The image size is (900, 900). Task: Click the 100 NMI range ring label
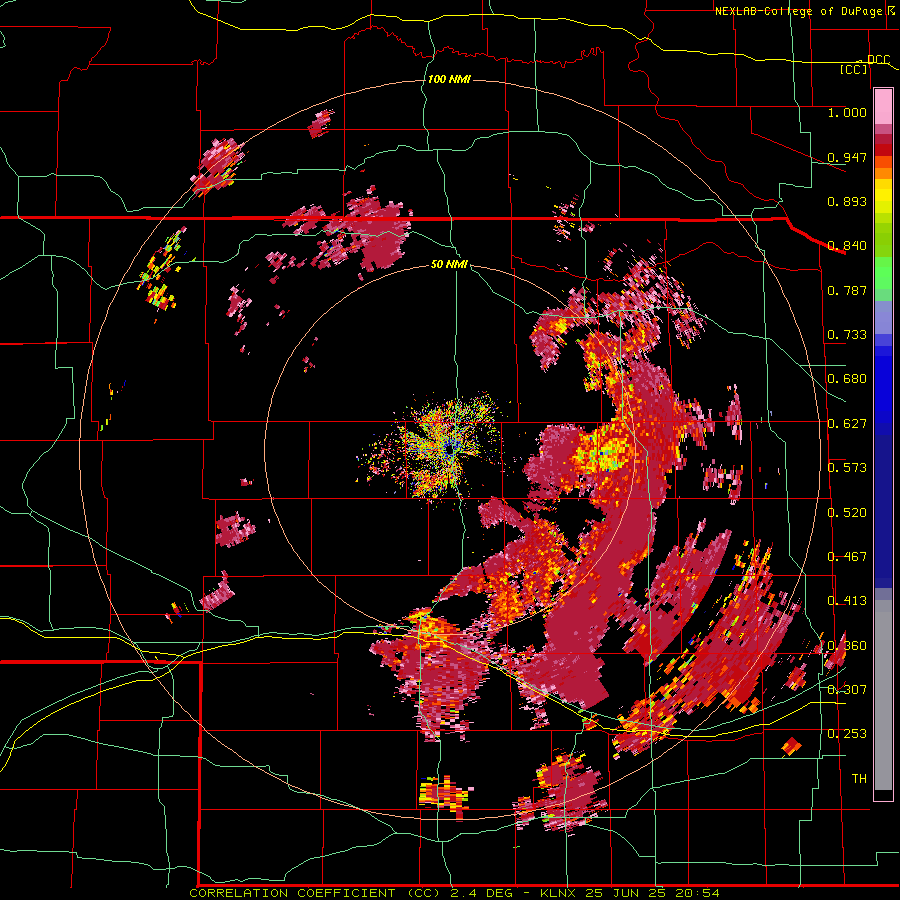[449, 79]
